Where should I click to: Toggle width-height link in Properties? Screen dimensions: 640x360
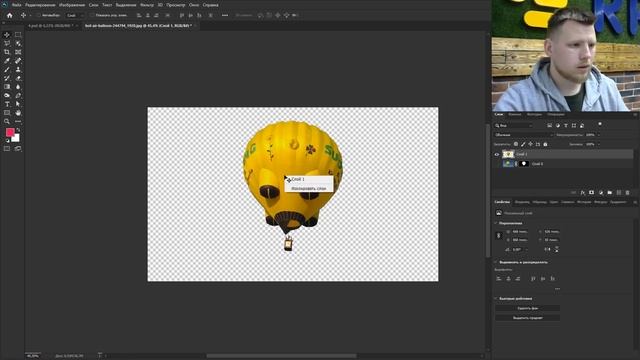498,236
